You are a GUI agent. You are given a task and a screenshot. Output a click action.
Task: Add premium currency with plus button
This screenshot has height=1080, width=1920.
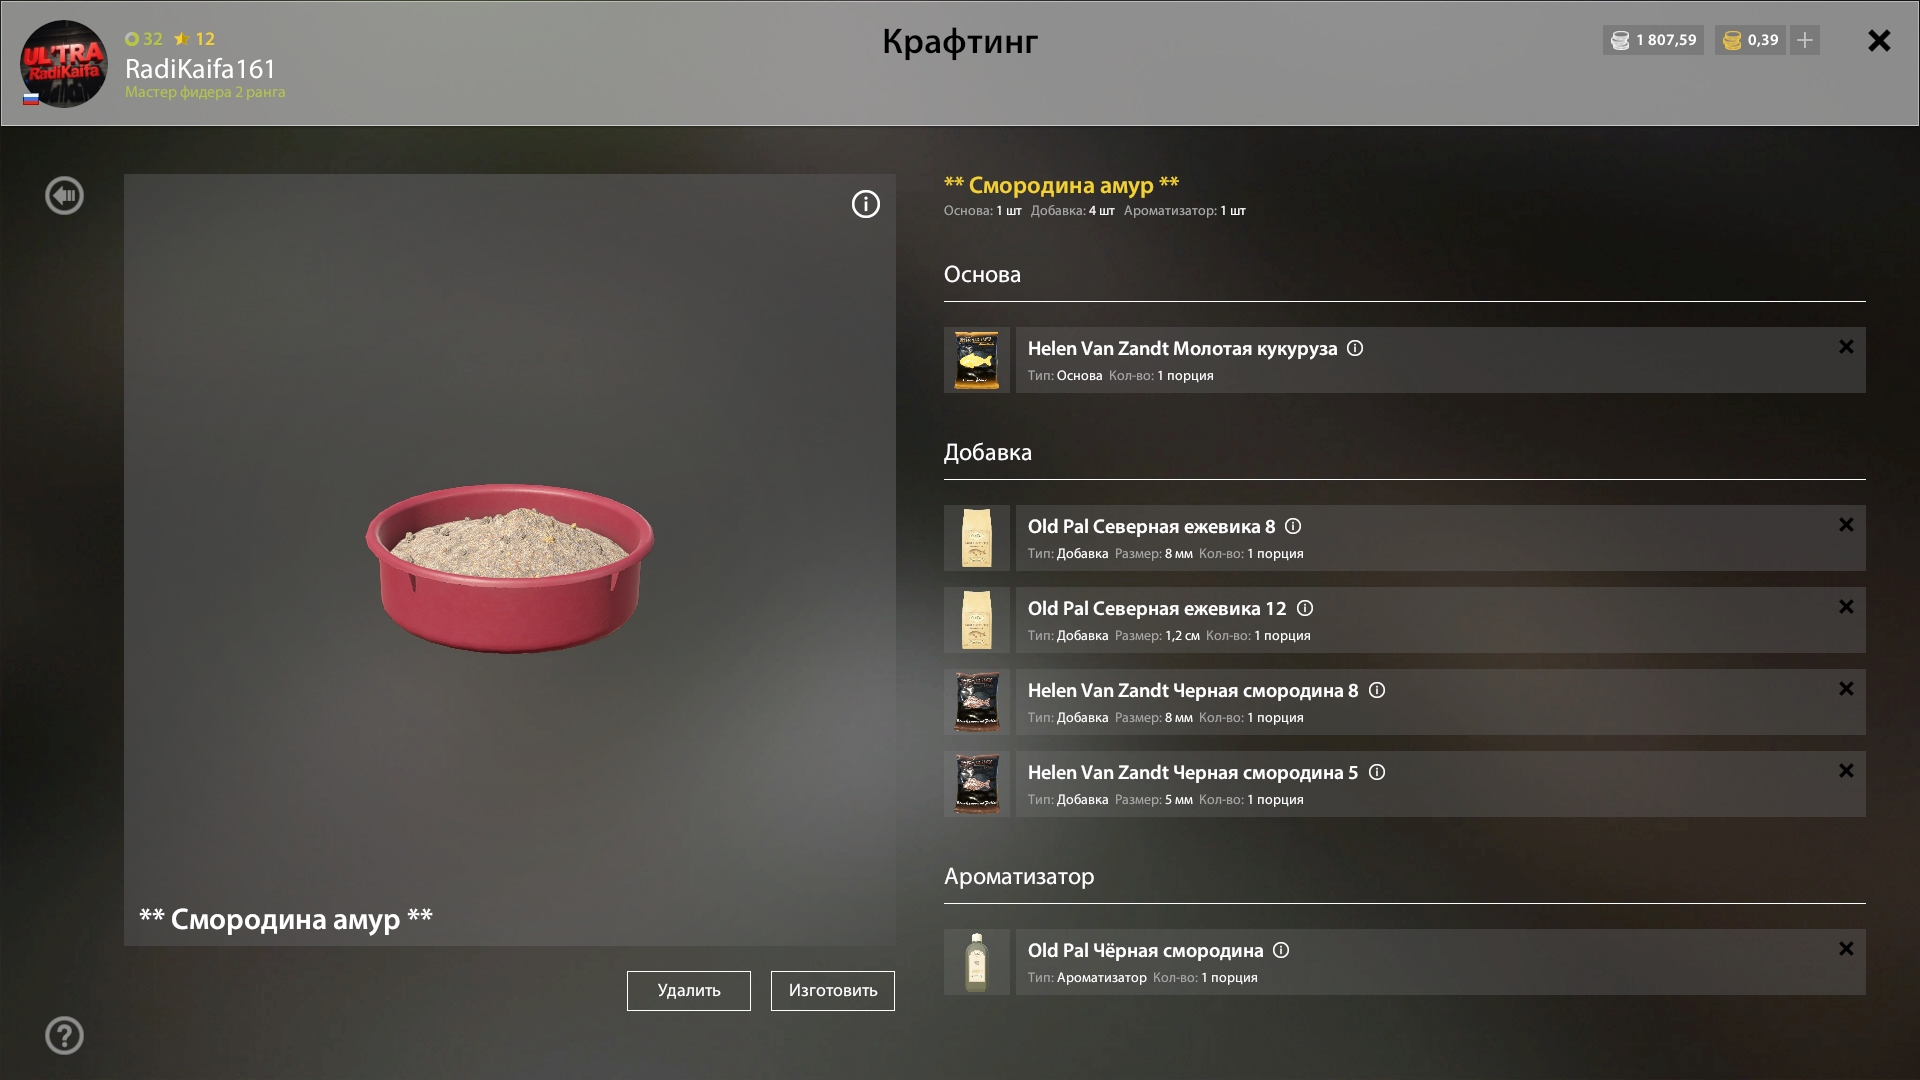tap(1805, 40)
